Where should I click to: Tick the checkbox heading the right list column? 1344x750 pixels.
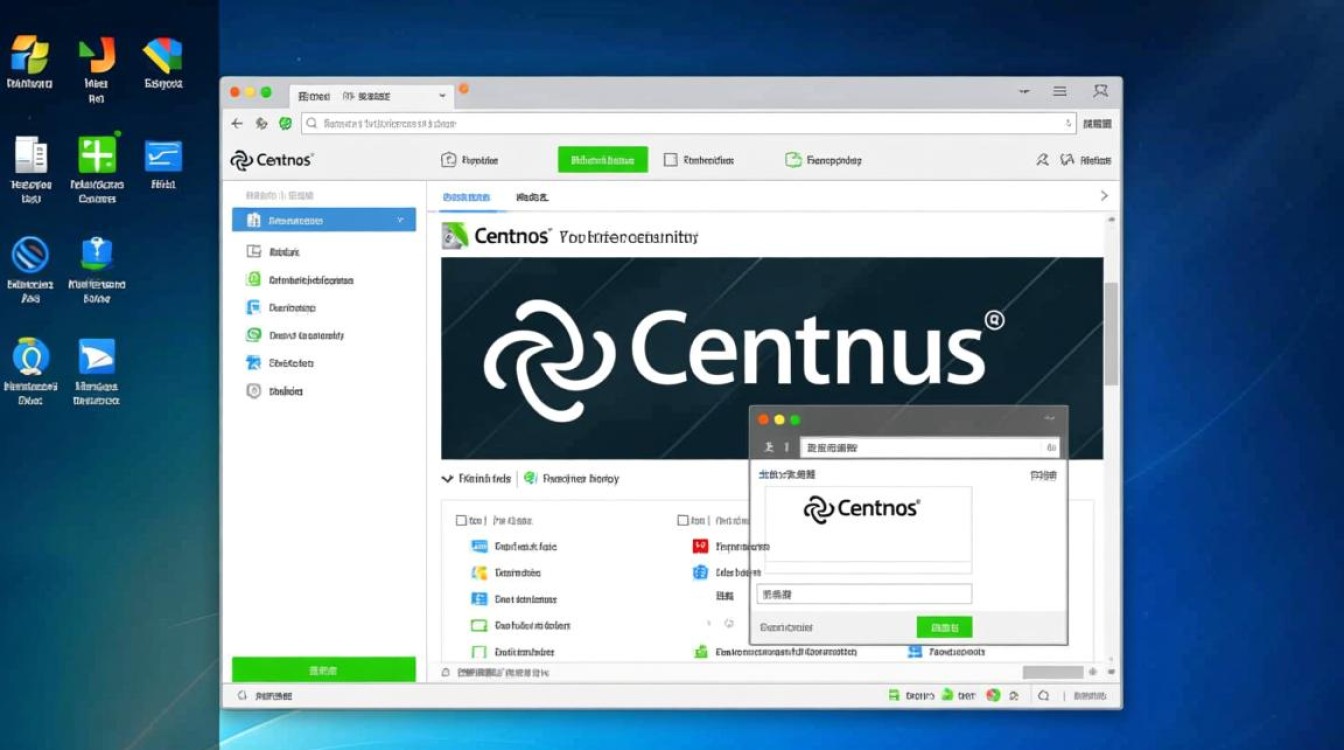[x=683, y=520]
